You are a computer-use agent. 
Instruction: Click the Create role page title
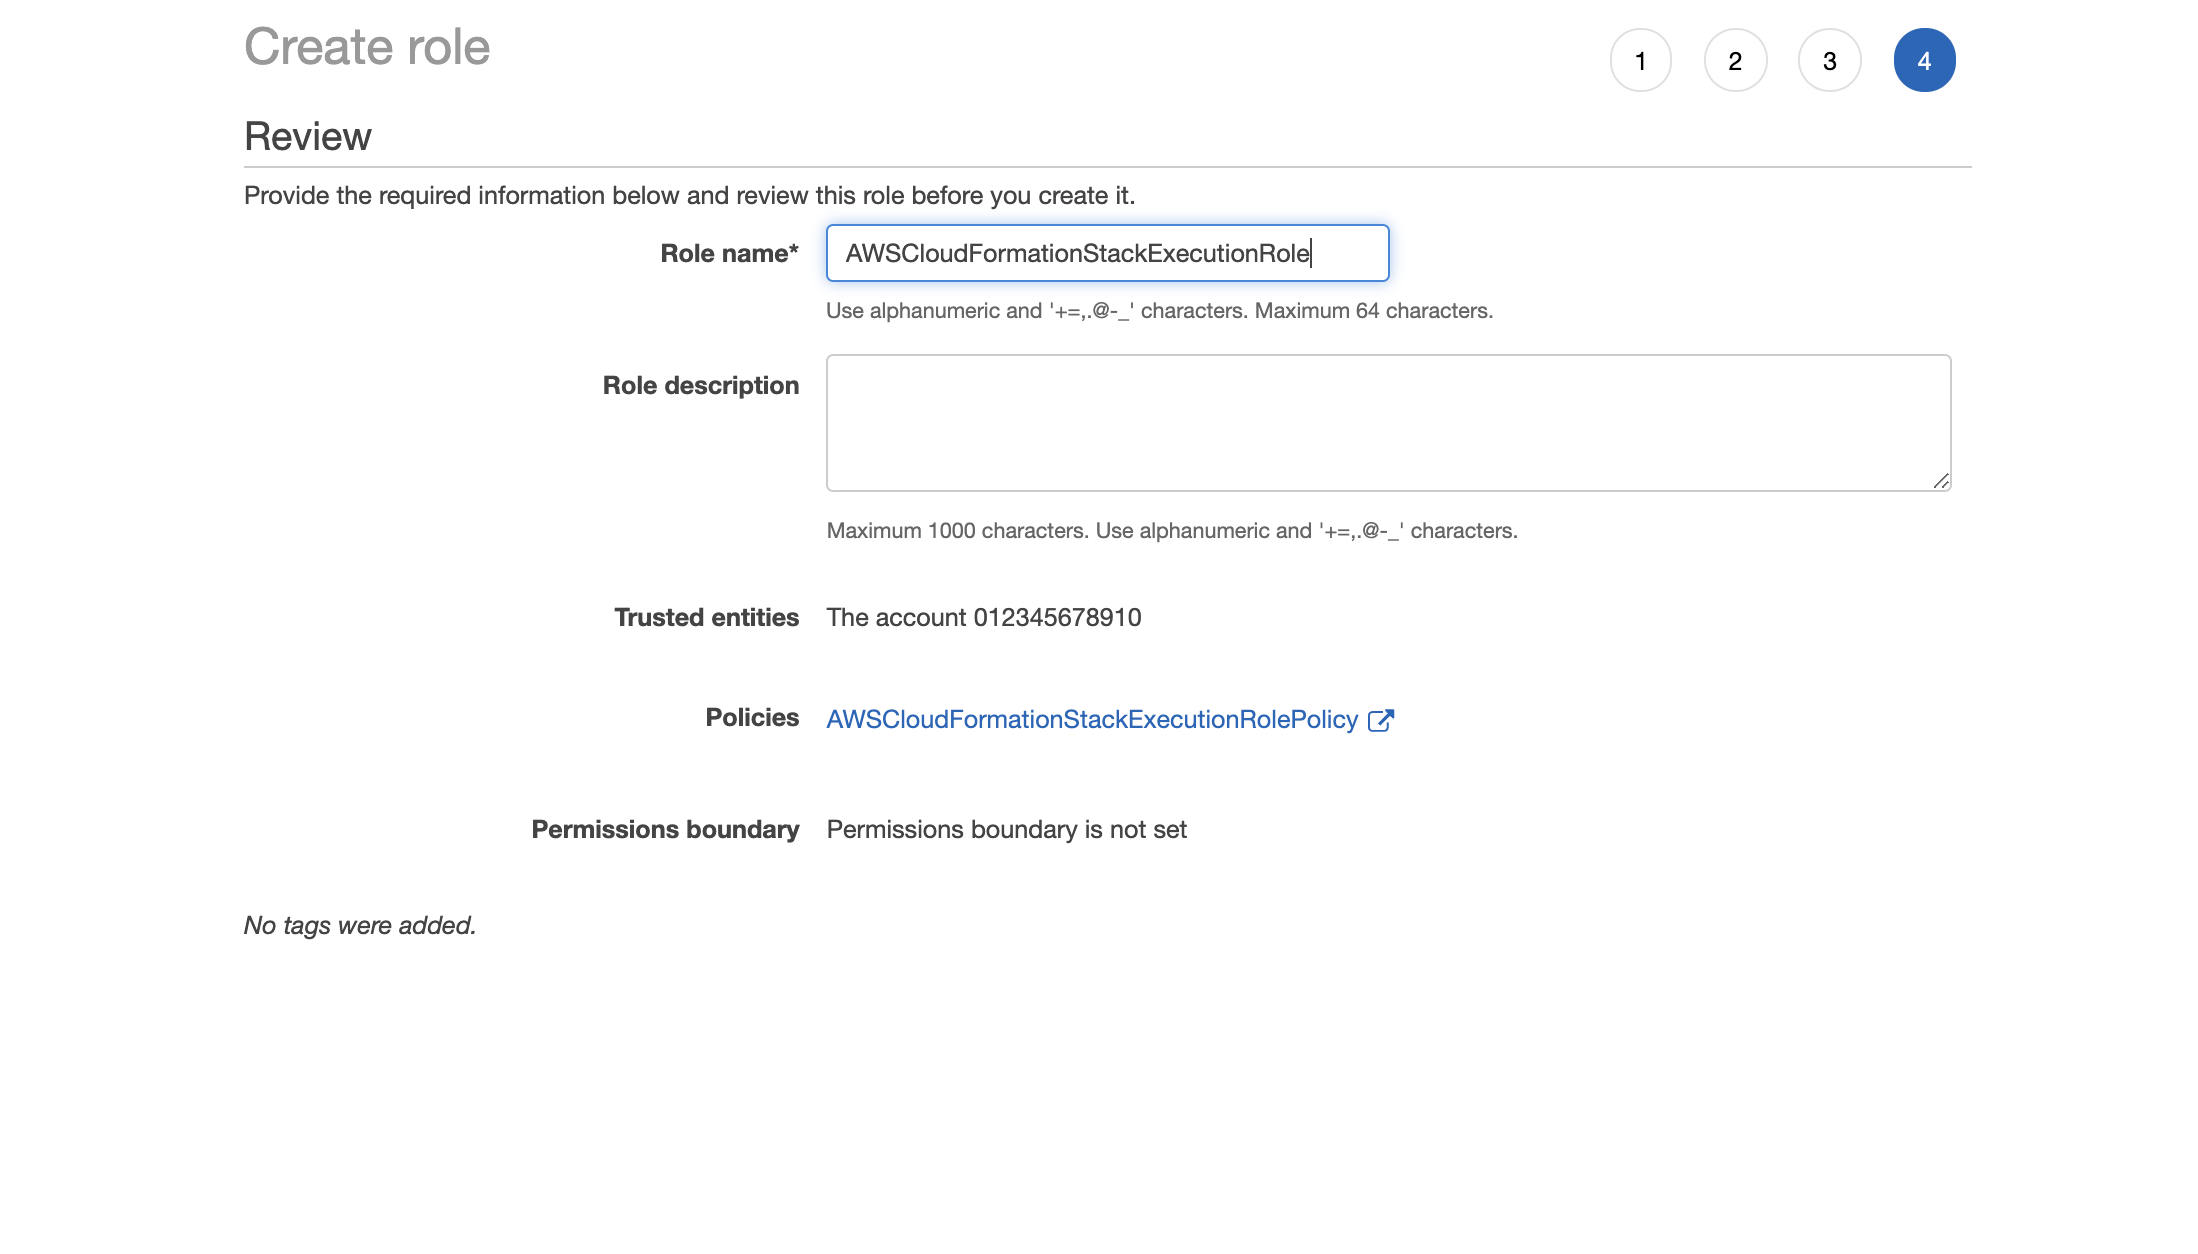click(x=367, y=47)
